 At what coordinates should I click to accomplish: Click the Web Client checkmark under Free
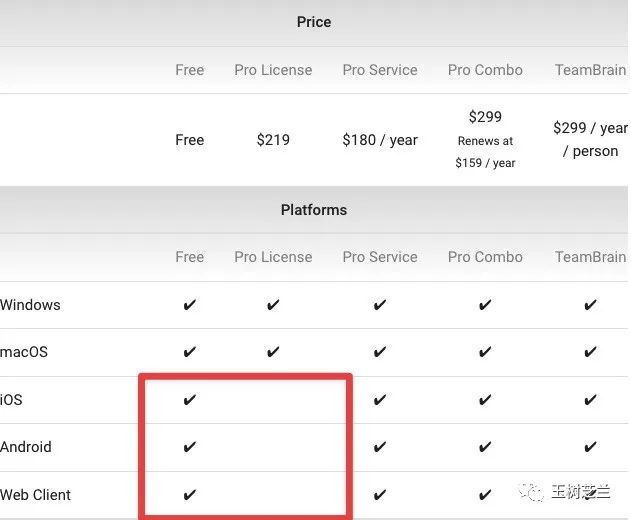pos(190,495)
